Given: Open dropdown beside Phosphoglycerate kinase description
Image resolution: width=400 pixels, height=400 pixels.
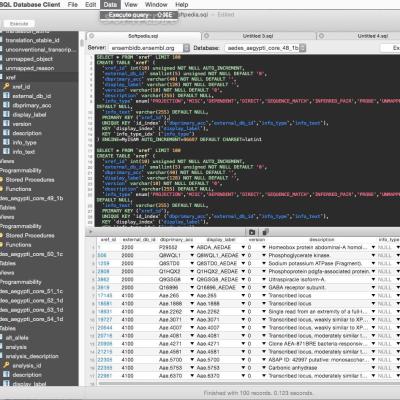Looking at the screenshot, I should point(373,255).
